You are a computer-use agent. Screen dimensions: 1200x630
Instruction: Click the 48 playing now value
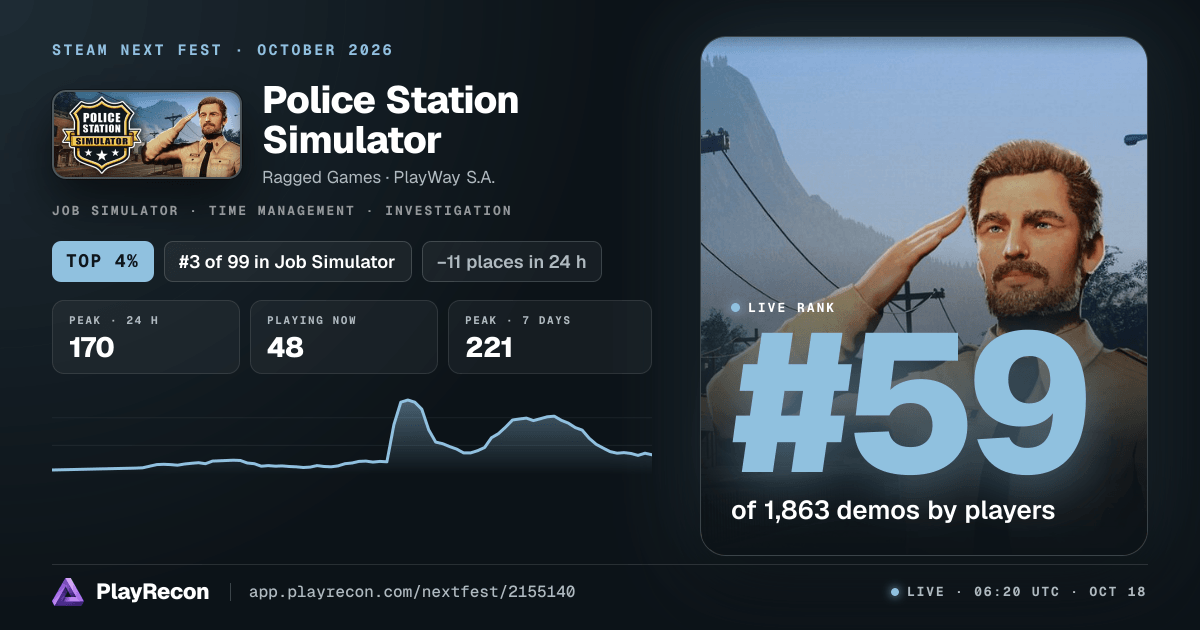pyautogui.click(x=285, y=348)
